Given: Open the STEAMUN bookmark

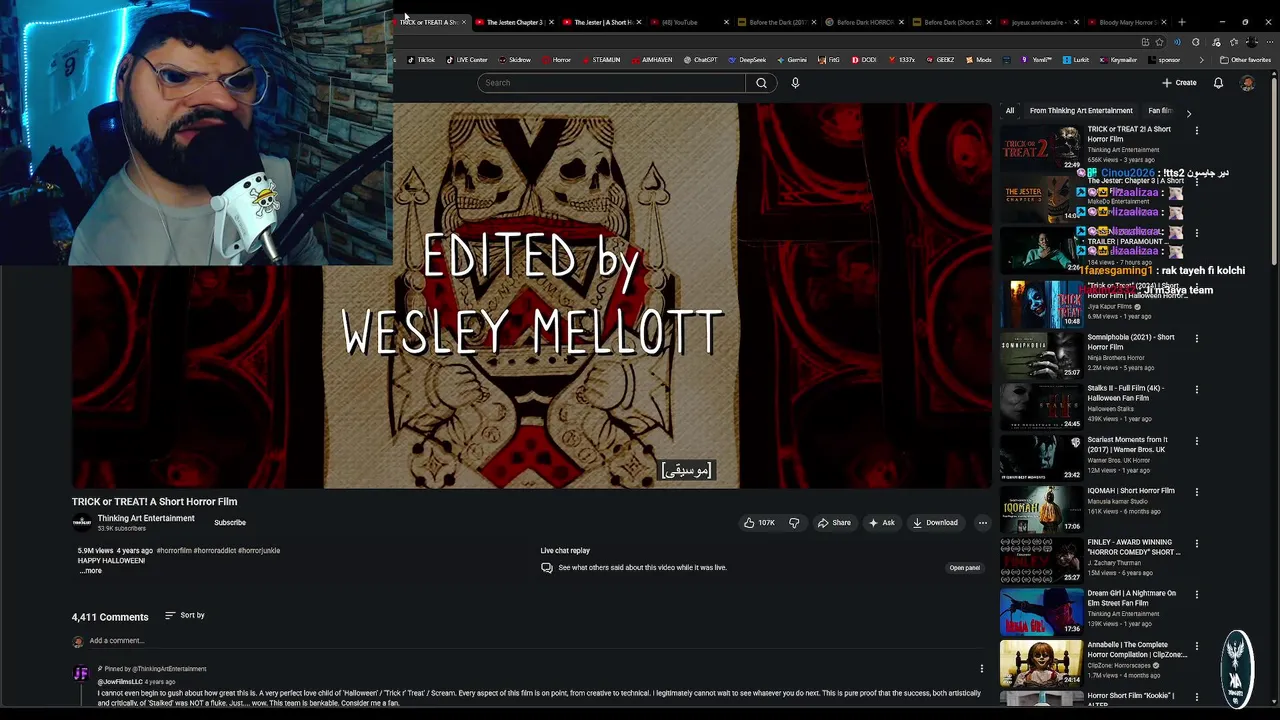Looking at the screenshot, I should click(x=601, y=60).
